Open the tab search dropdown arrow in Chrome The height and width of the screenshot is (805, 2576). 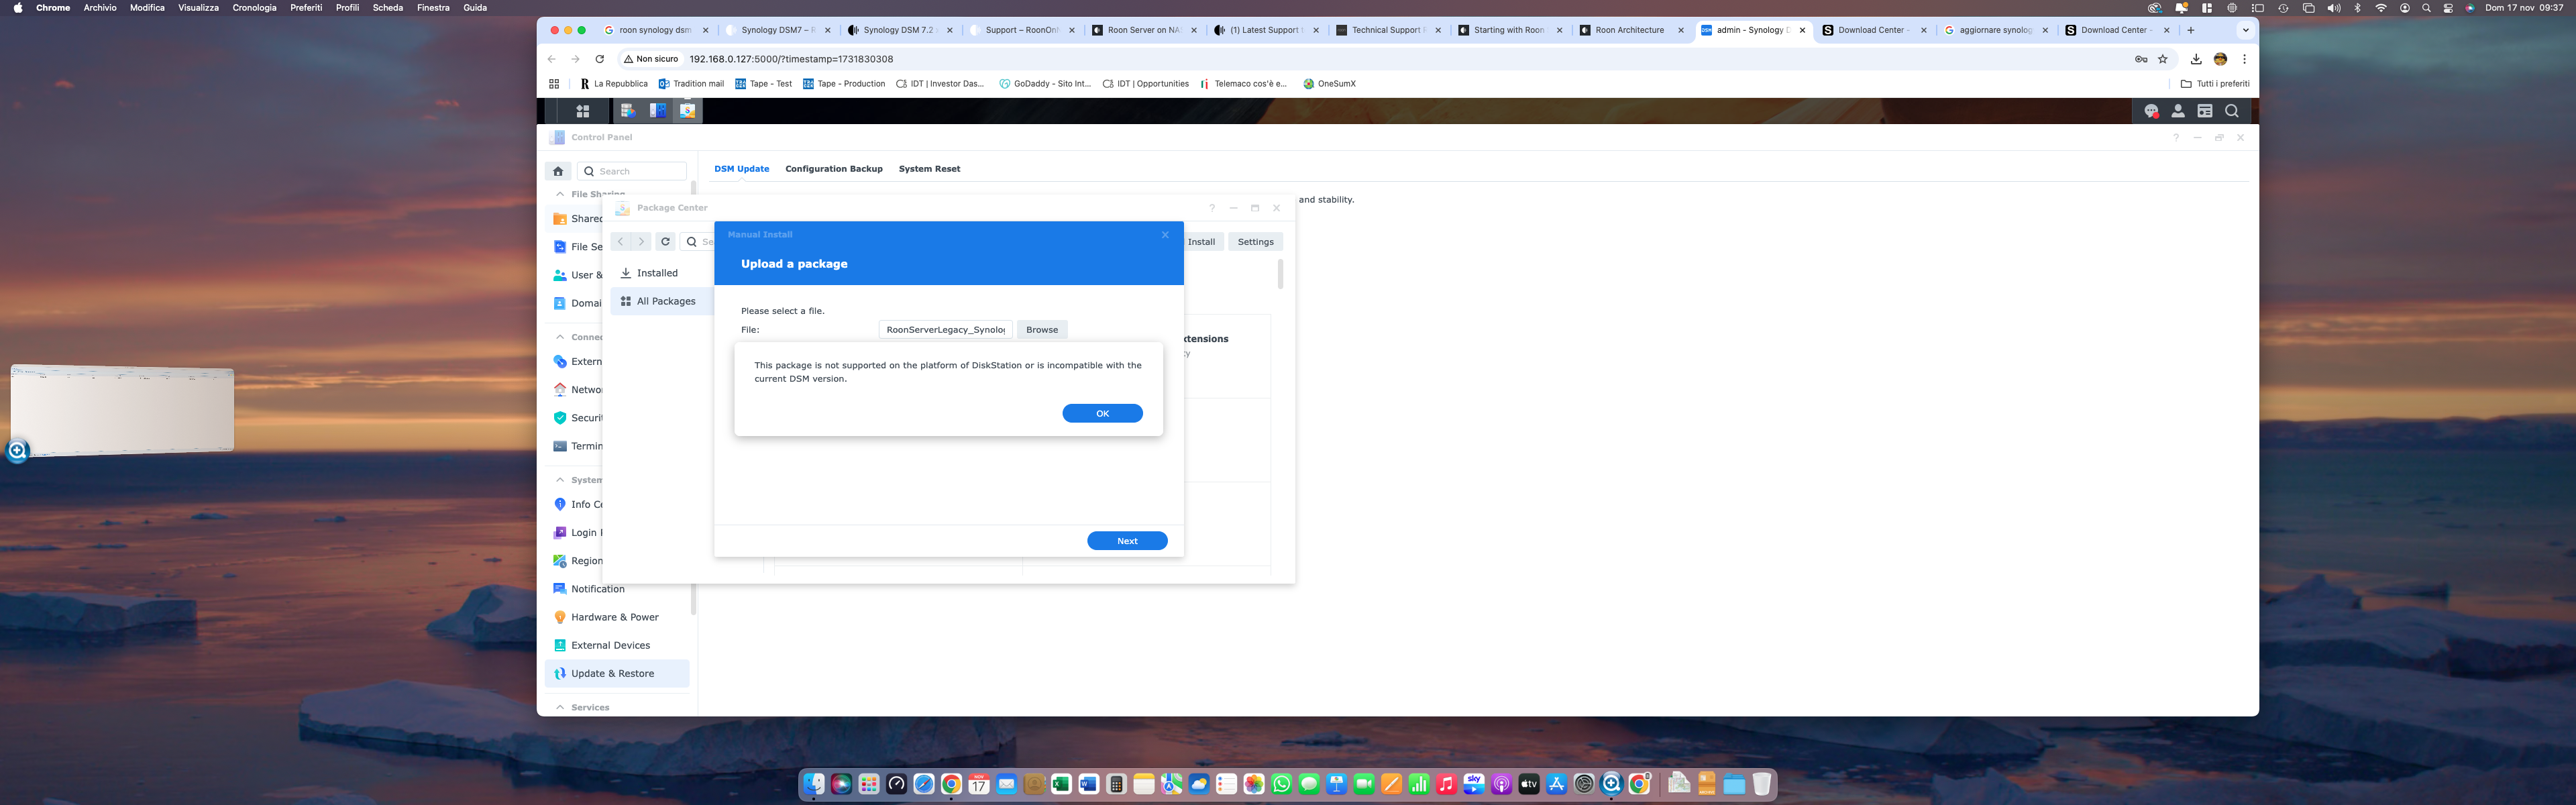[2245, 30]
